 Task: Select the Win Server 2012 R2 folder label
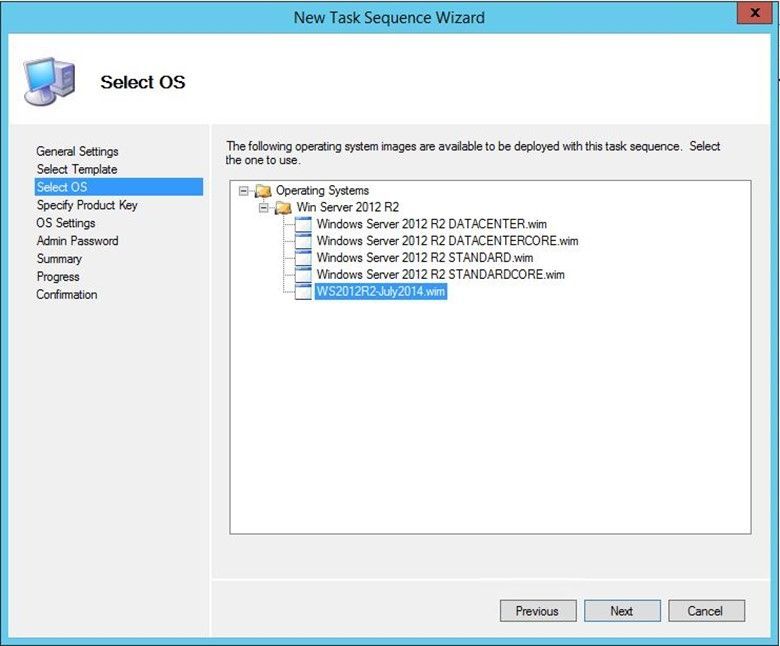(348, 207)
